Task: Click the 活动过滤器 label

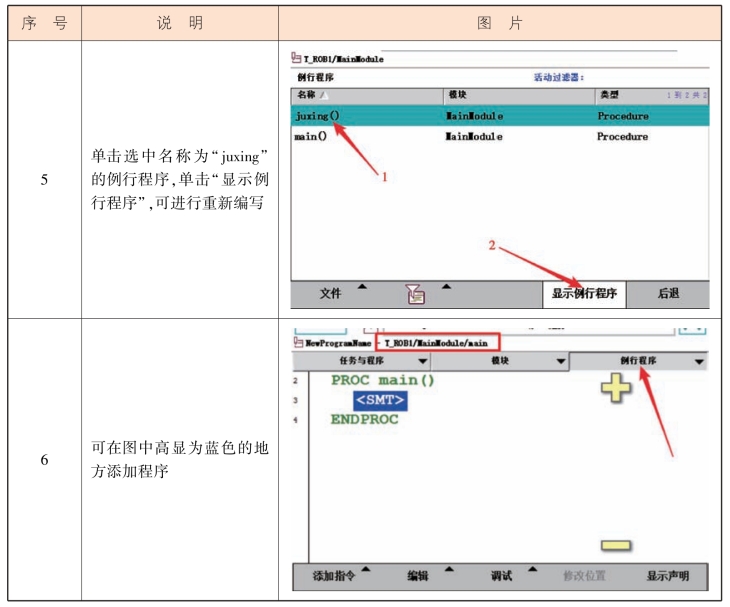Action: point(558,77)
